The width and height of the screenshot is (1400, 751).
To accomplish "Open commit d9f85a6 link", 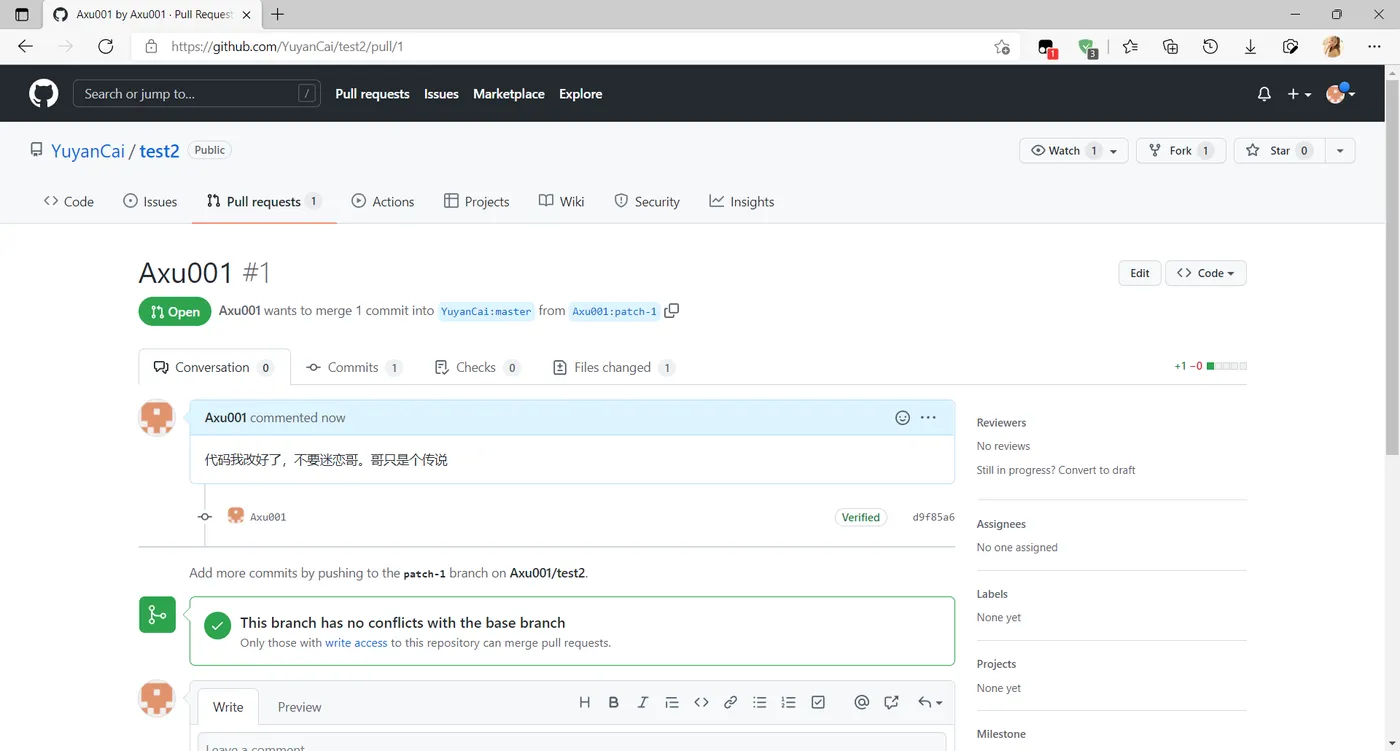I will (x=934, y=517).
